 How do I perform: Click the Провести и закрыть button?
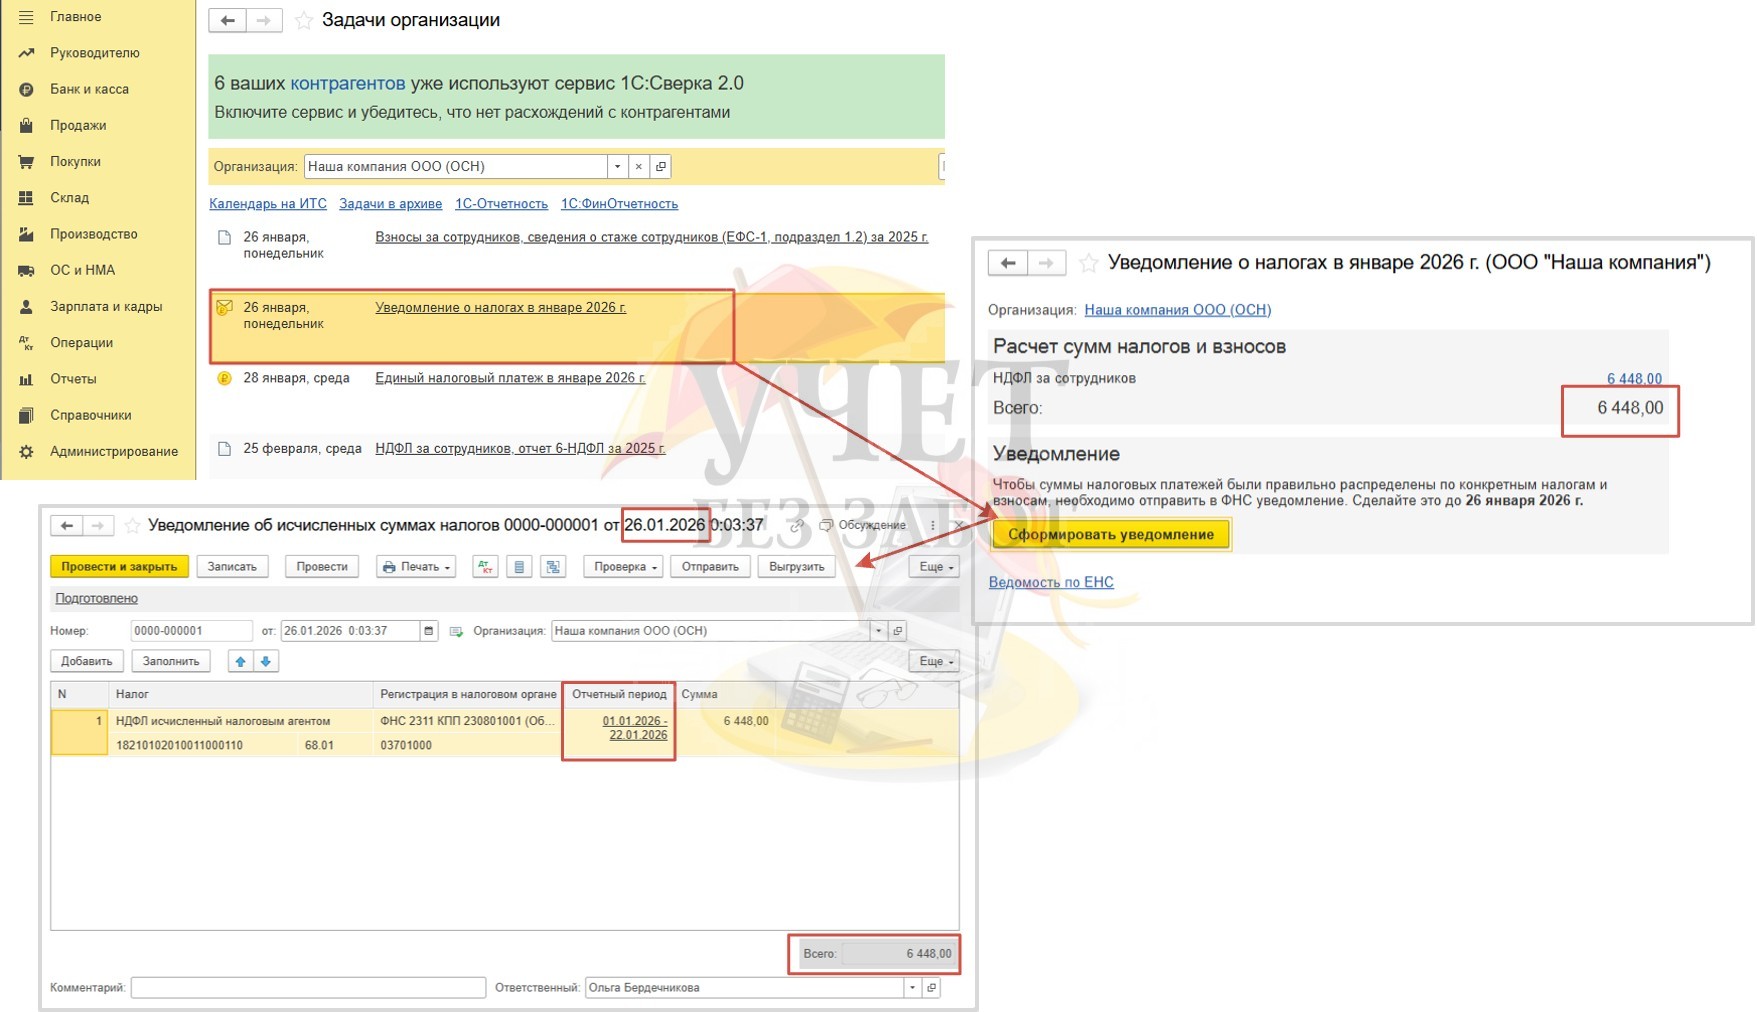(119, 567)
